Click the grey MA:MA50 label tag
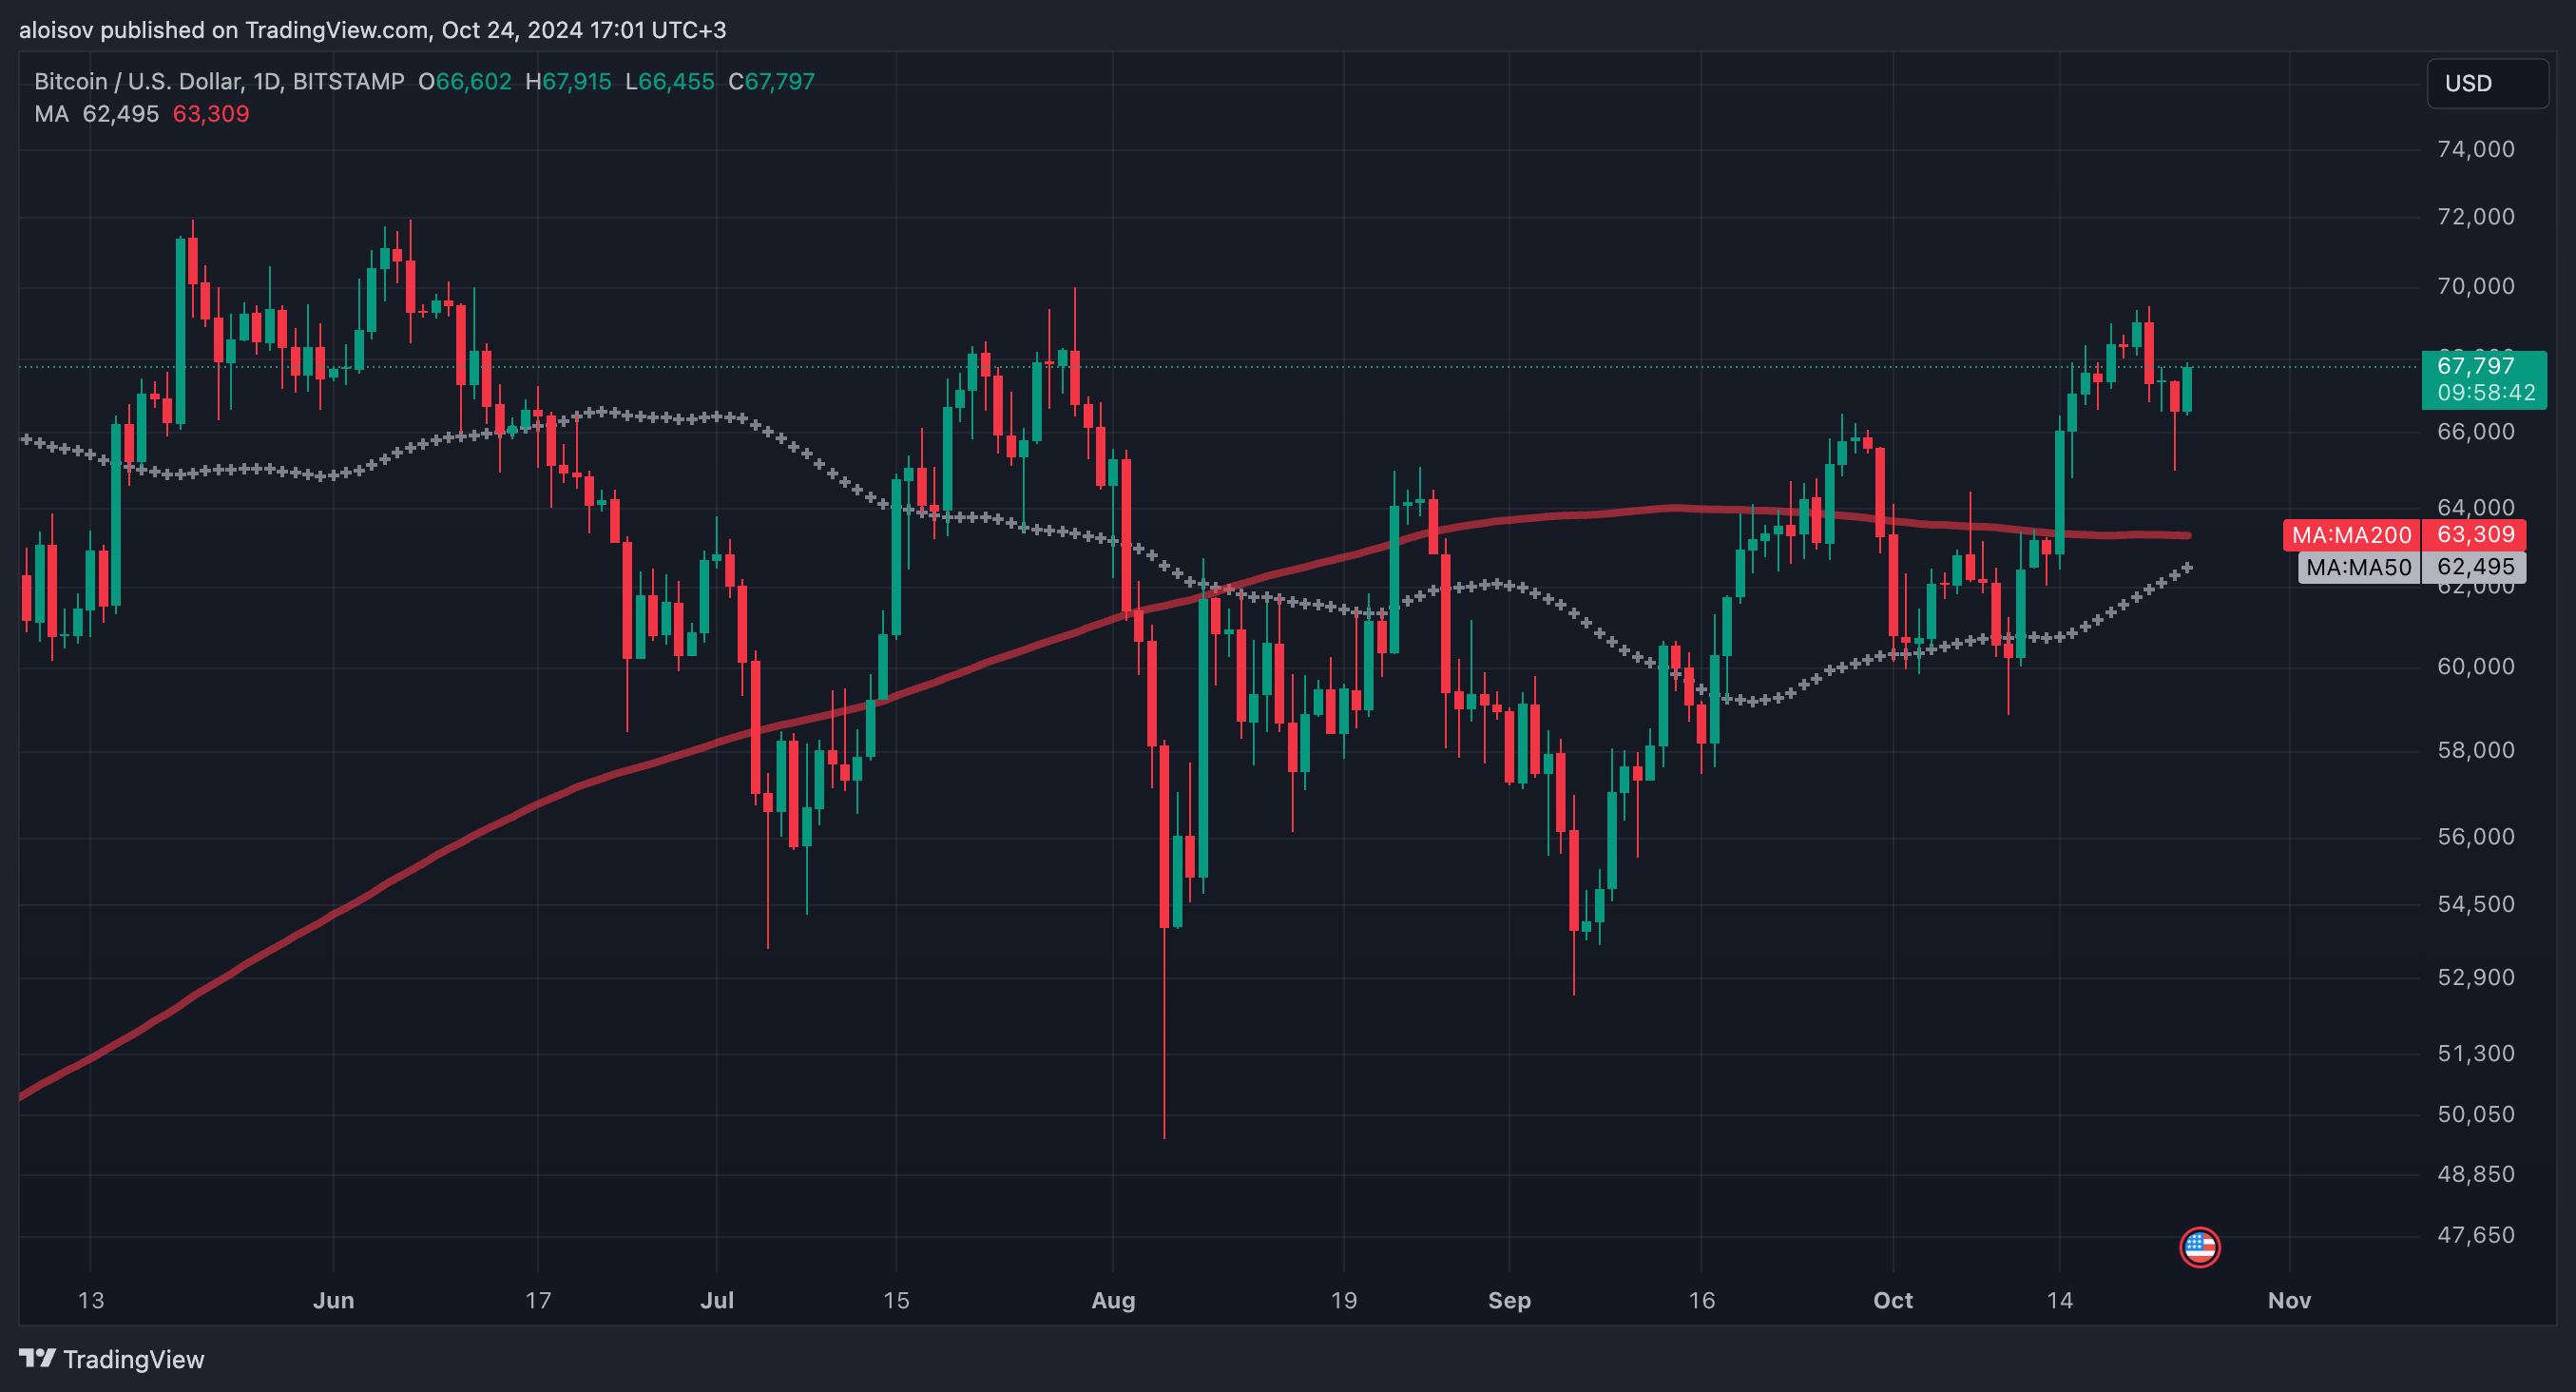This screenshot has height=1392, width=2576. [x=2359, y=567]
